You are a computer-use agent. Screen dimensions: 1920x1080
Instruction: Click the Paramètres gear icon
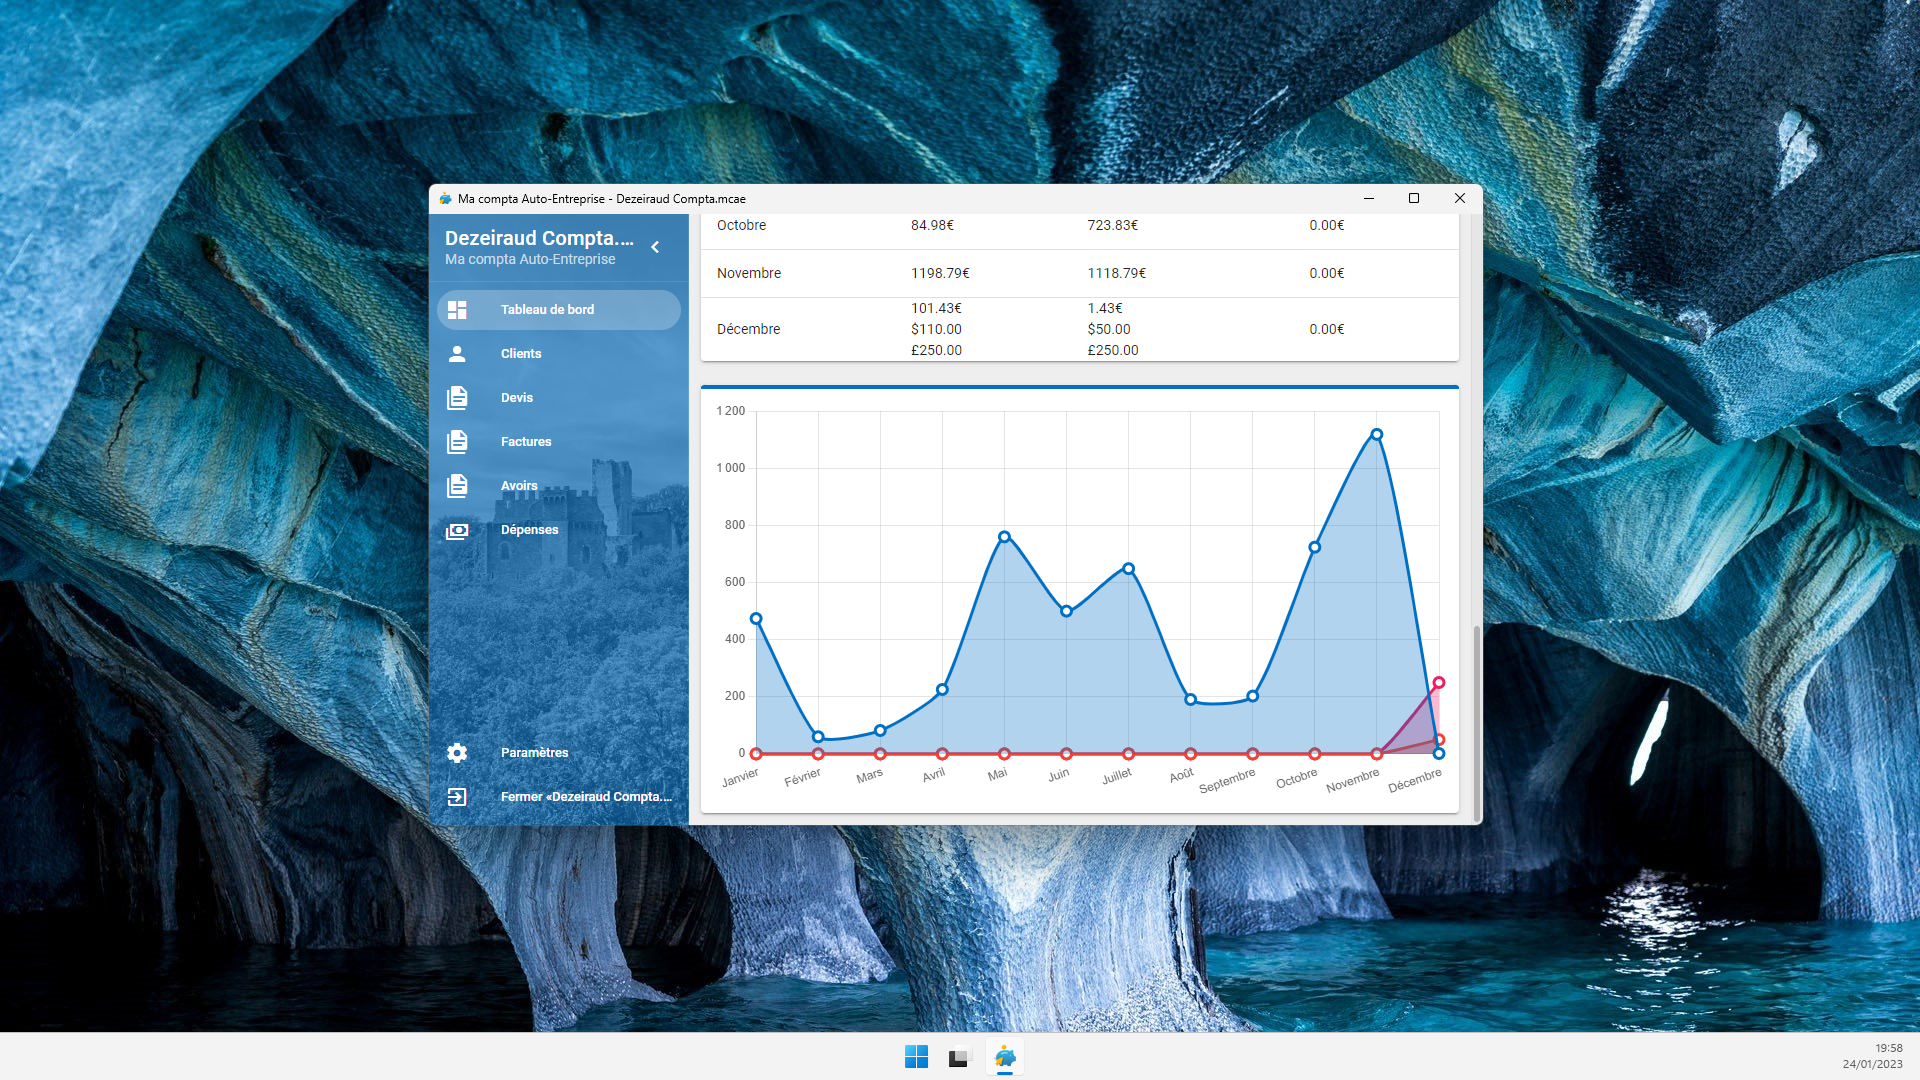click(x=457, y=753)
